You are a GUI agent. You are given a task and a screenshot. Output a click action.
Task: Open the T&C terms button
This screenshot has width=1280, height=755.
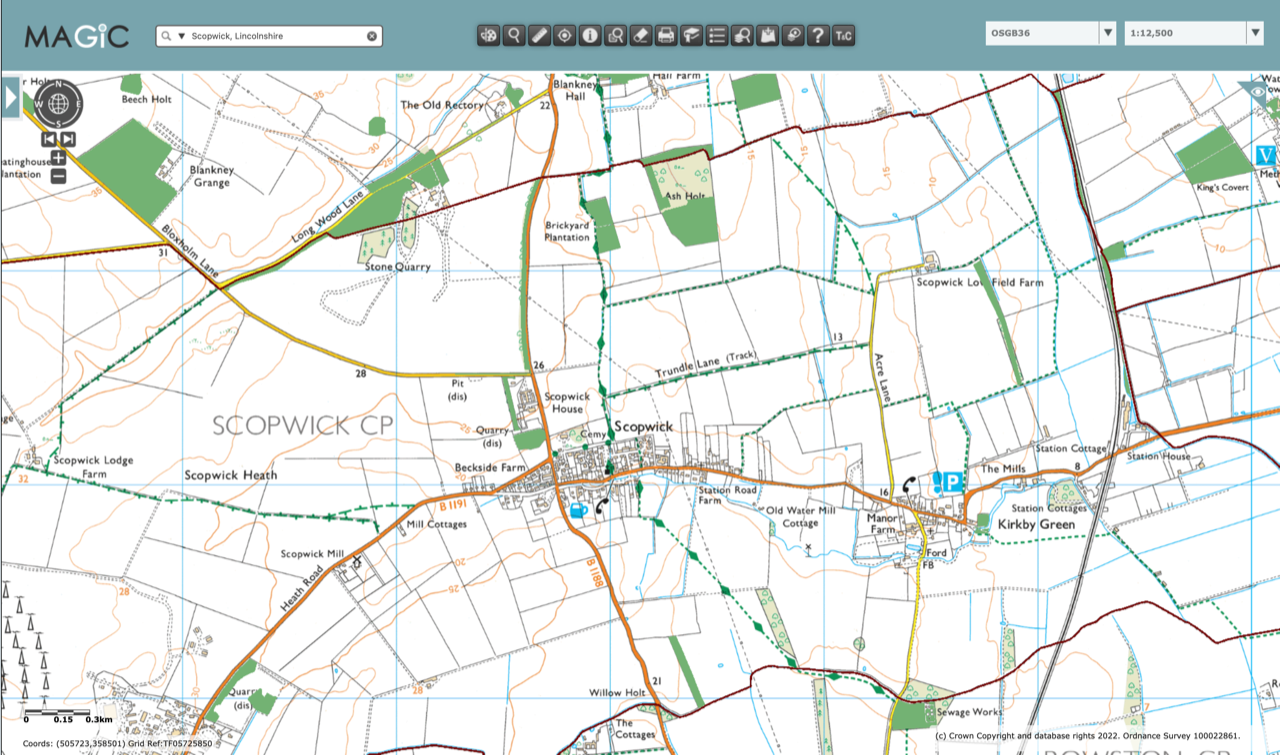coord(843,36)
